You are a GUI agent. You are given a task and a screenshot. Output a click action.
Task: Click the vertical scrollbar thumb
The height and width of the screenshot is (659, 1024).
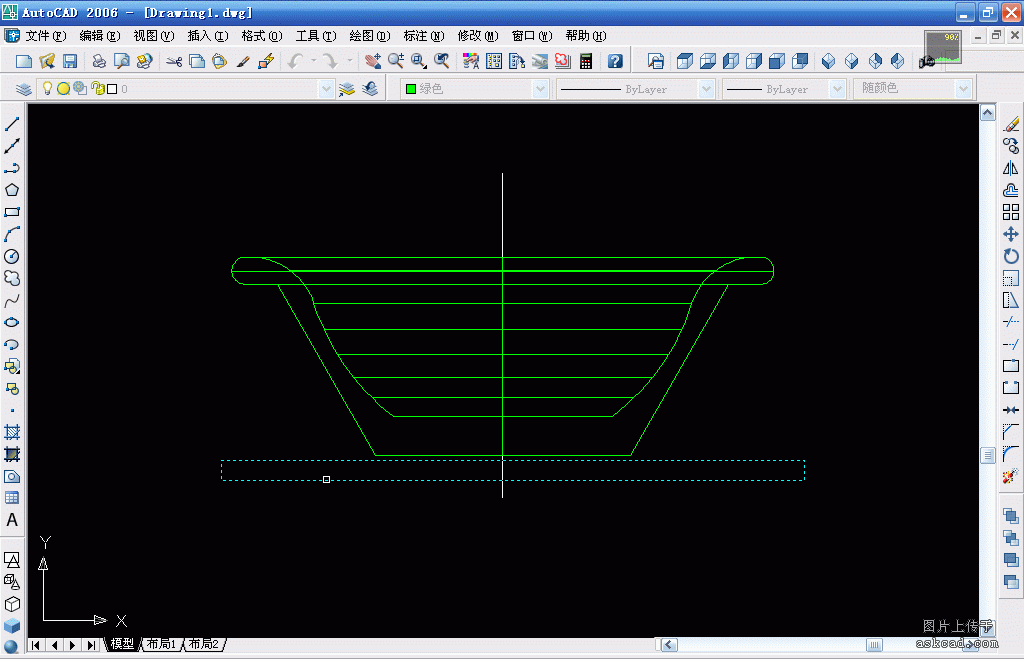(987, 455)
